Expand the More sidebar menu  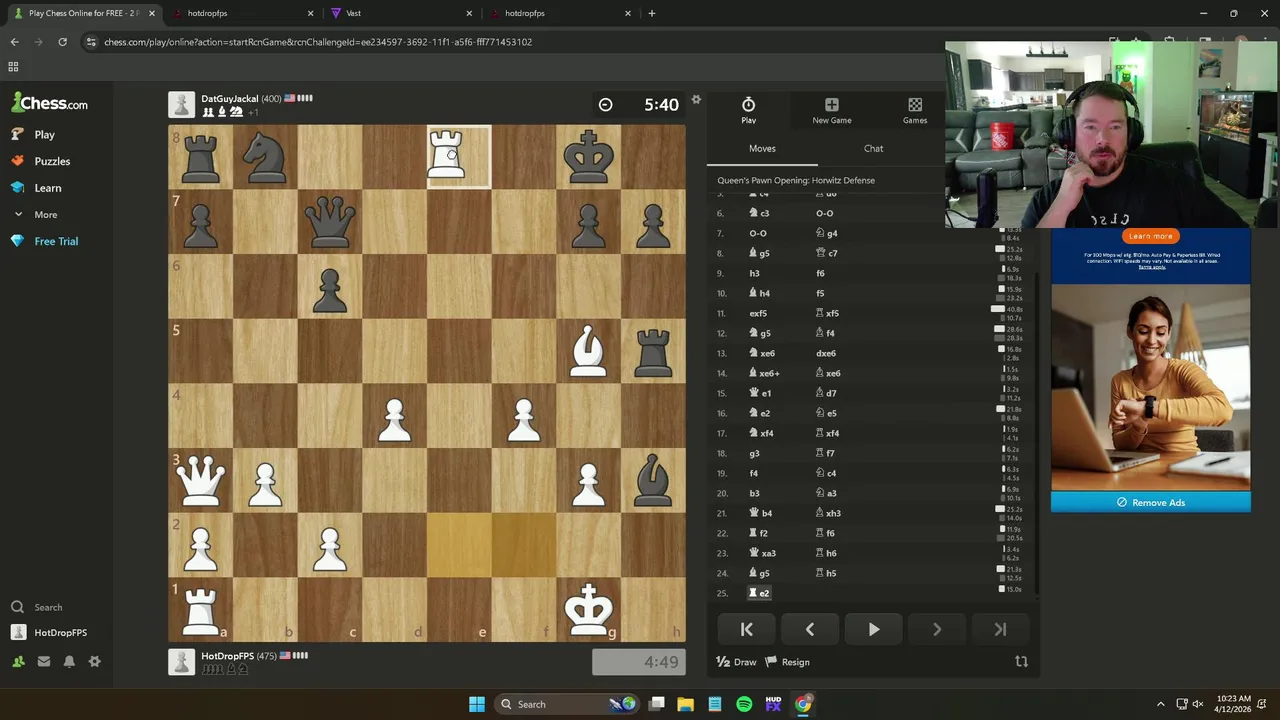pos(45,215)
